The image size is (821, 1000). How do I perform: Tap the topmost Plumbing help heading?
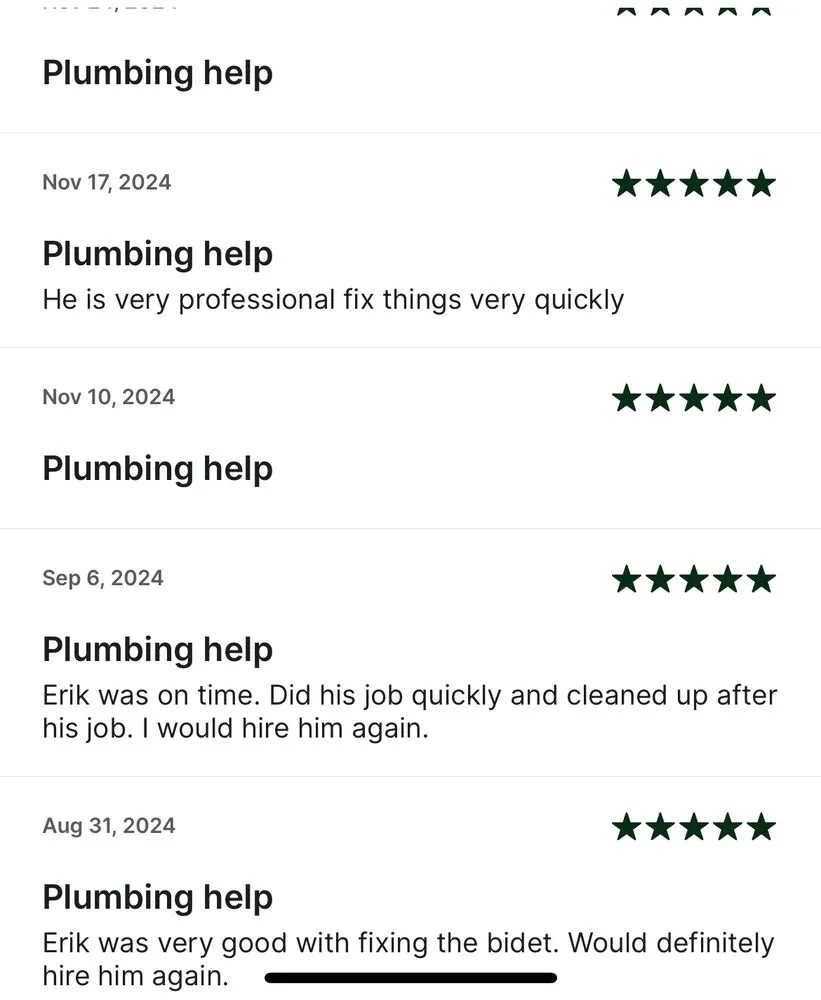pyautogui.click(x=157, y=73)
